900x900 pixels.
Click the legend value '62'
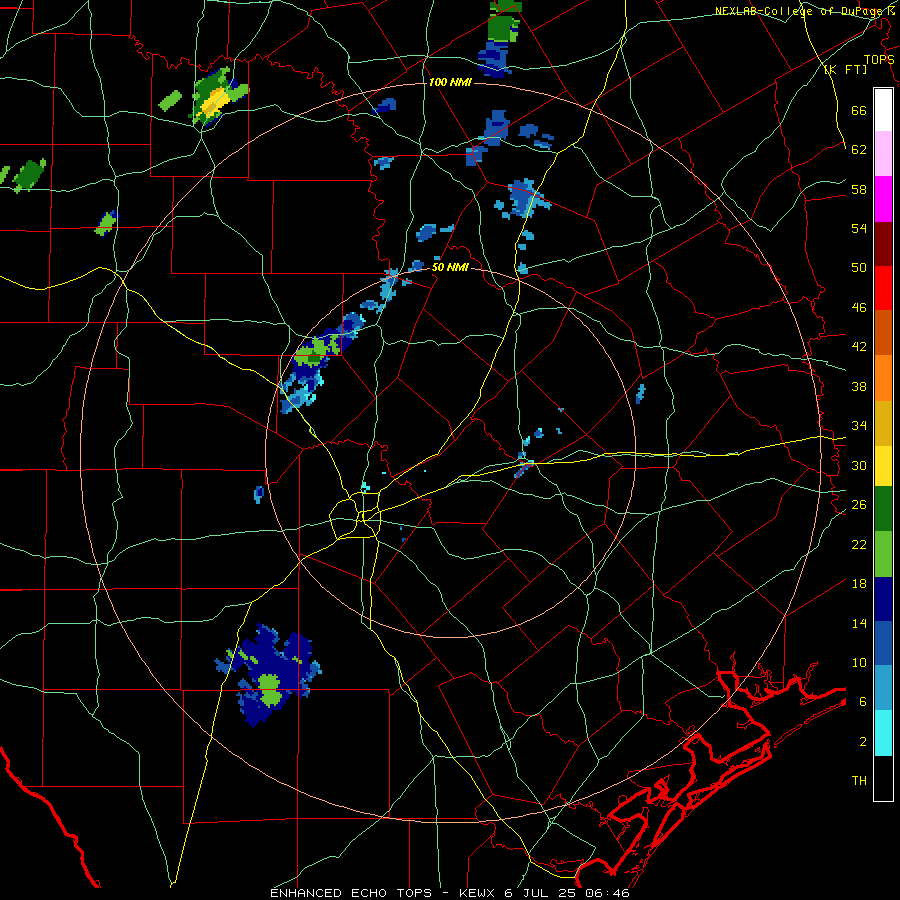click(859, 150)
